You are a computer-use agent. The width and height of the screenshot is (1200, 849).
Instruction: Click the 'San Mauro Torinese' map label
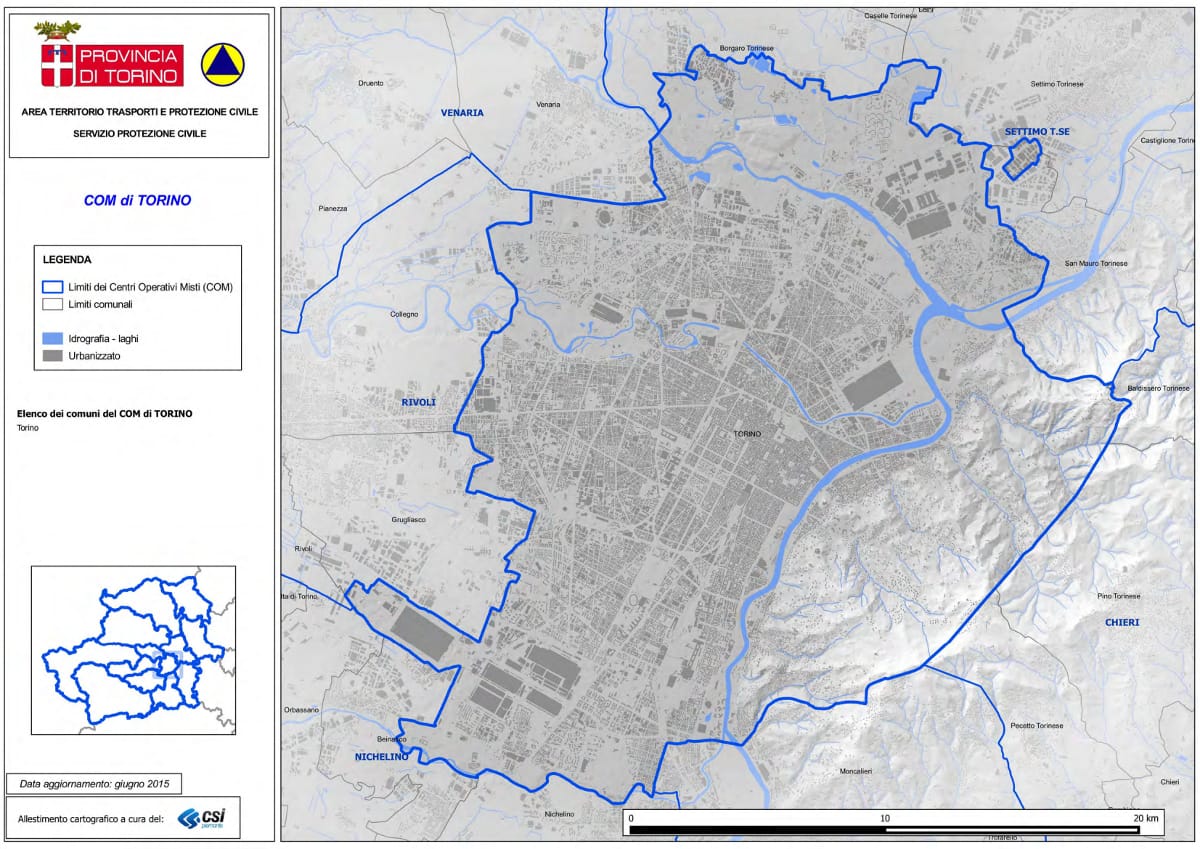coord(1096,263)
